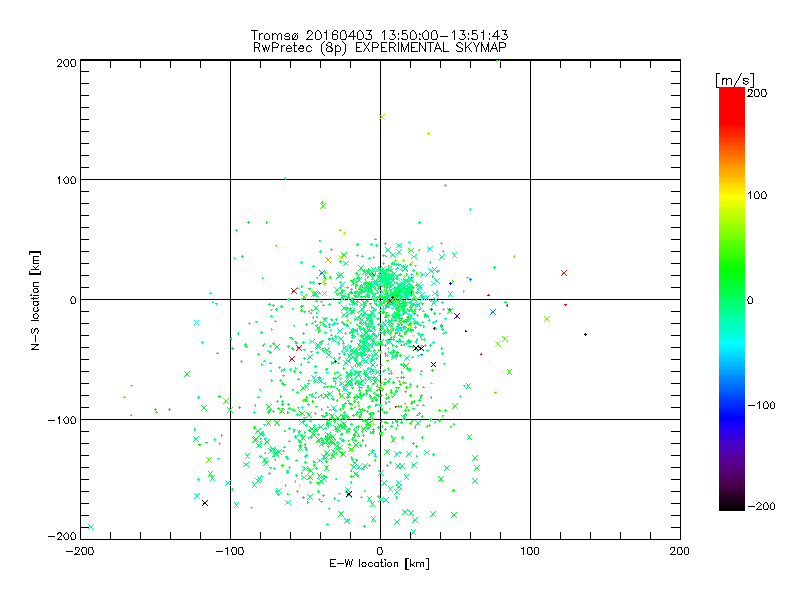Click the '-100' label on the color bar
Image resolution: width=800 pixels, height=600 pixels.
click(x=761, y=406)
